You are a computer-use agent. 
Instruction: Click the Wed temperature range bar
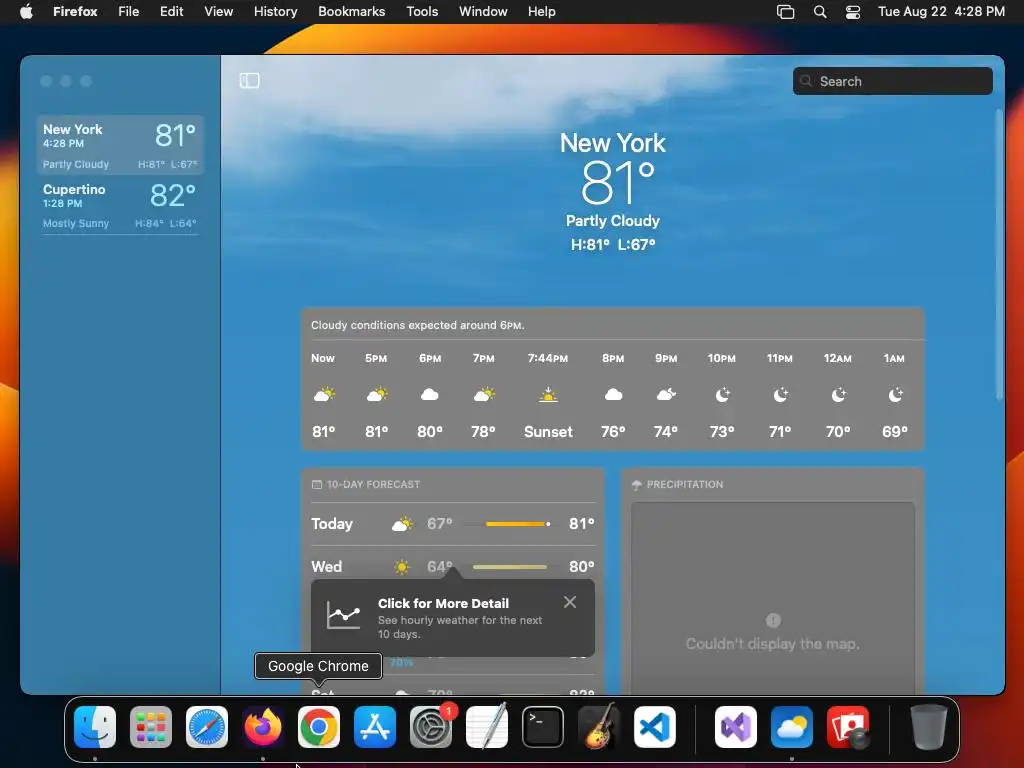(x=510, y=567)
